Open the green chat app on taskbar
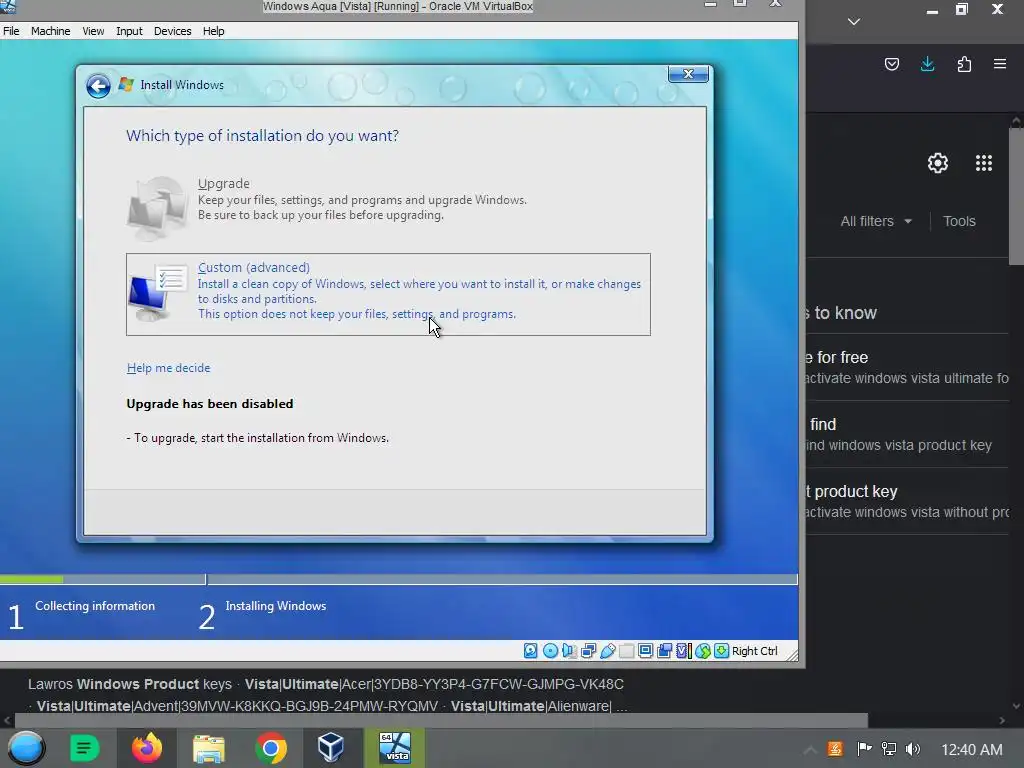 coord(84,748)
